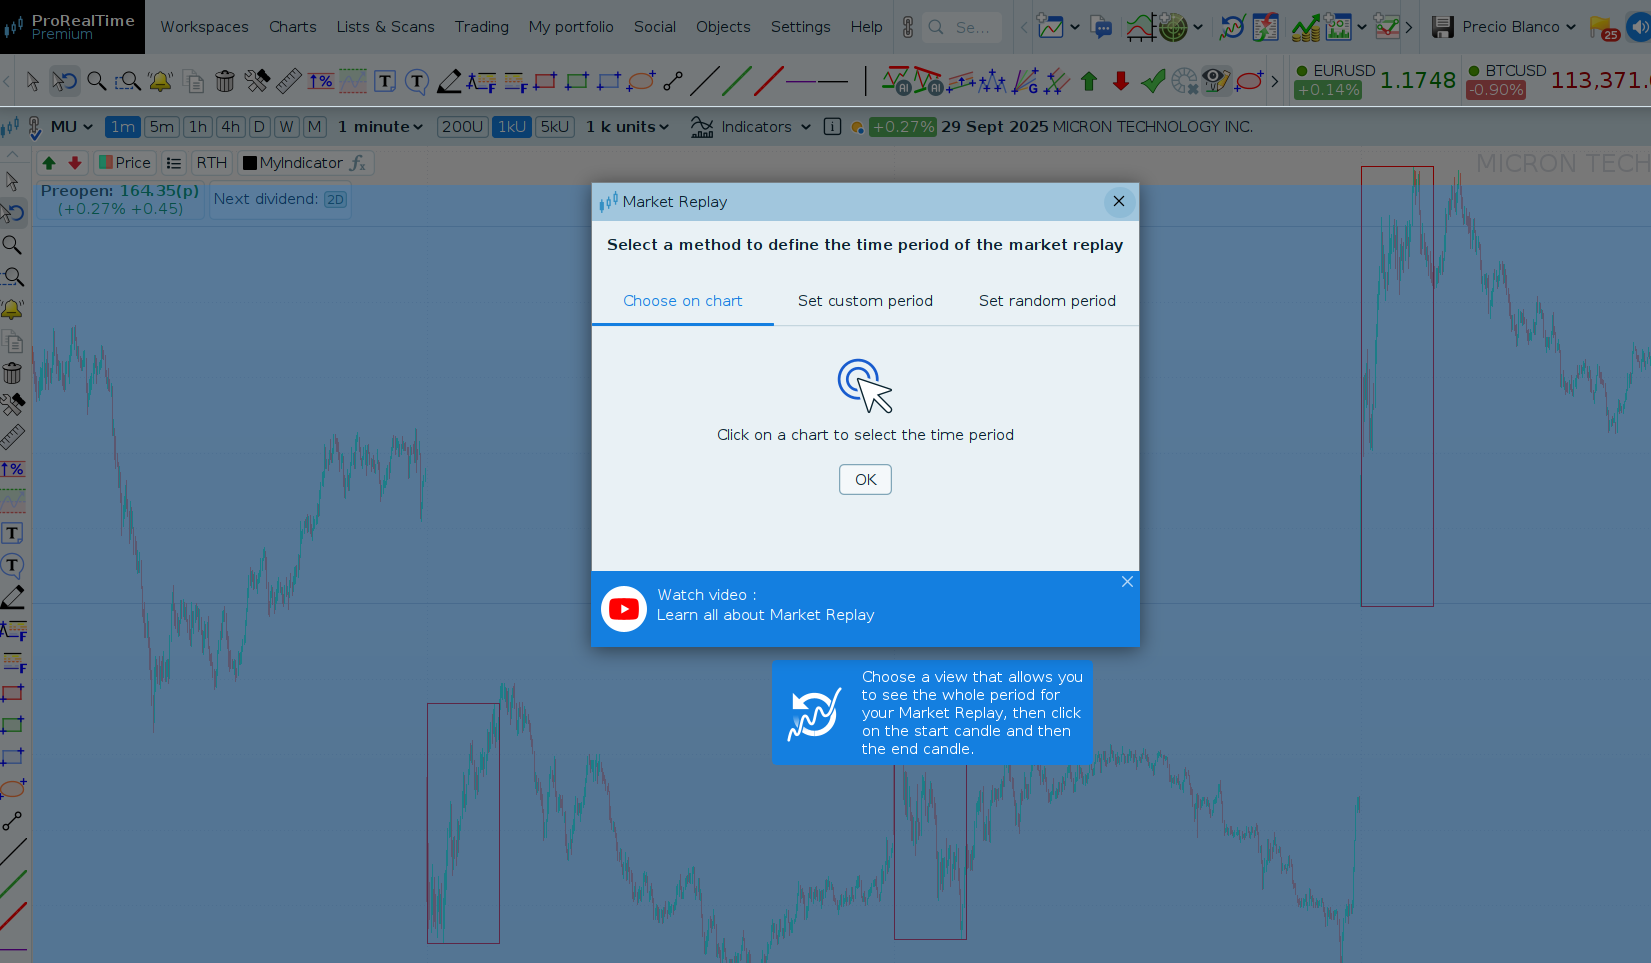Open the 1 k units dropdown
The width and height of the screenshot is (1651, 963).
coord(627,127)
